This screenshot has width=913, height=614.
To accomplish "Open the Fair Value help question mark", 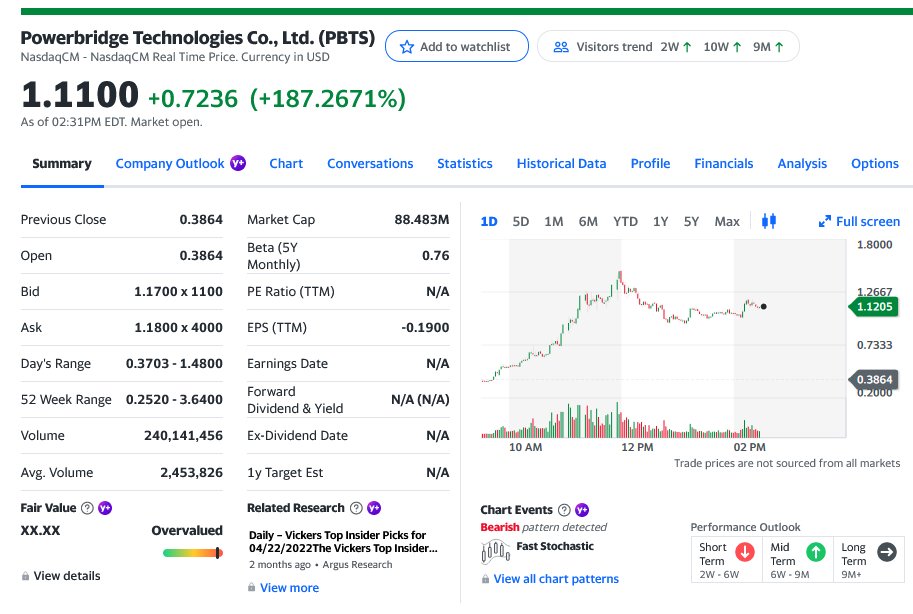I will pos(87,508).
